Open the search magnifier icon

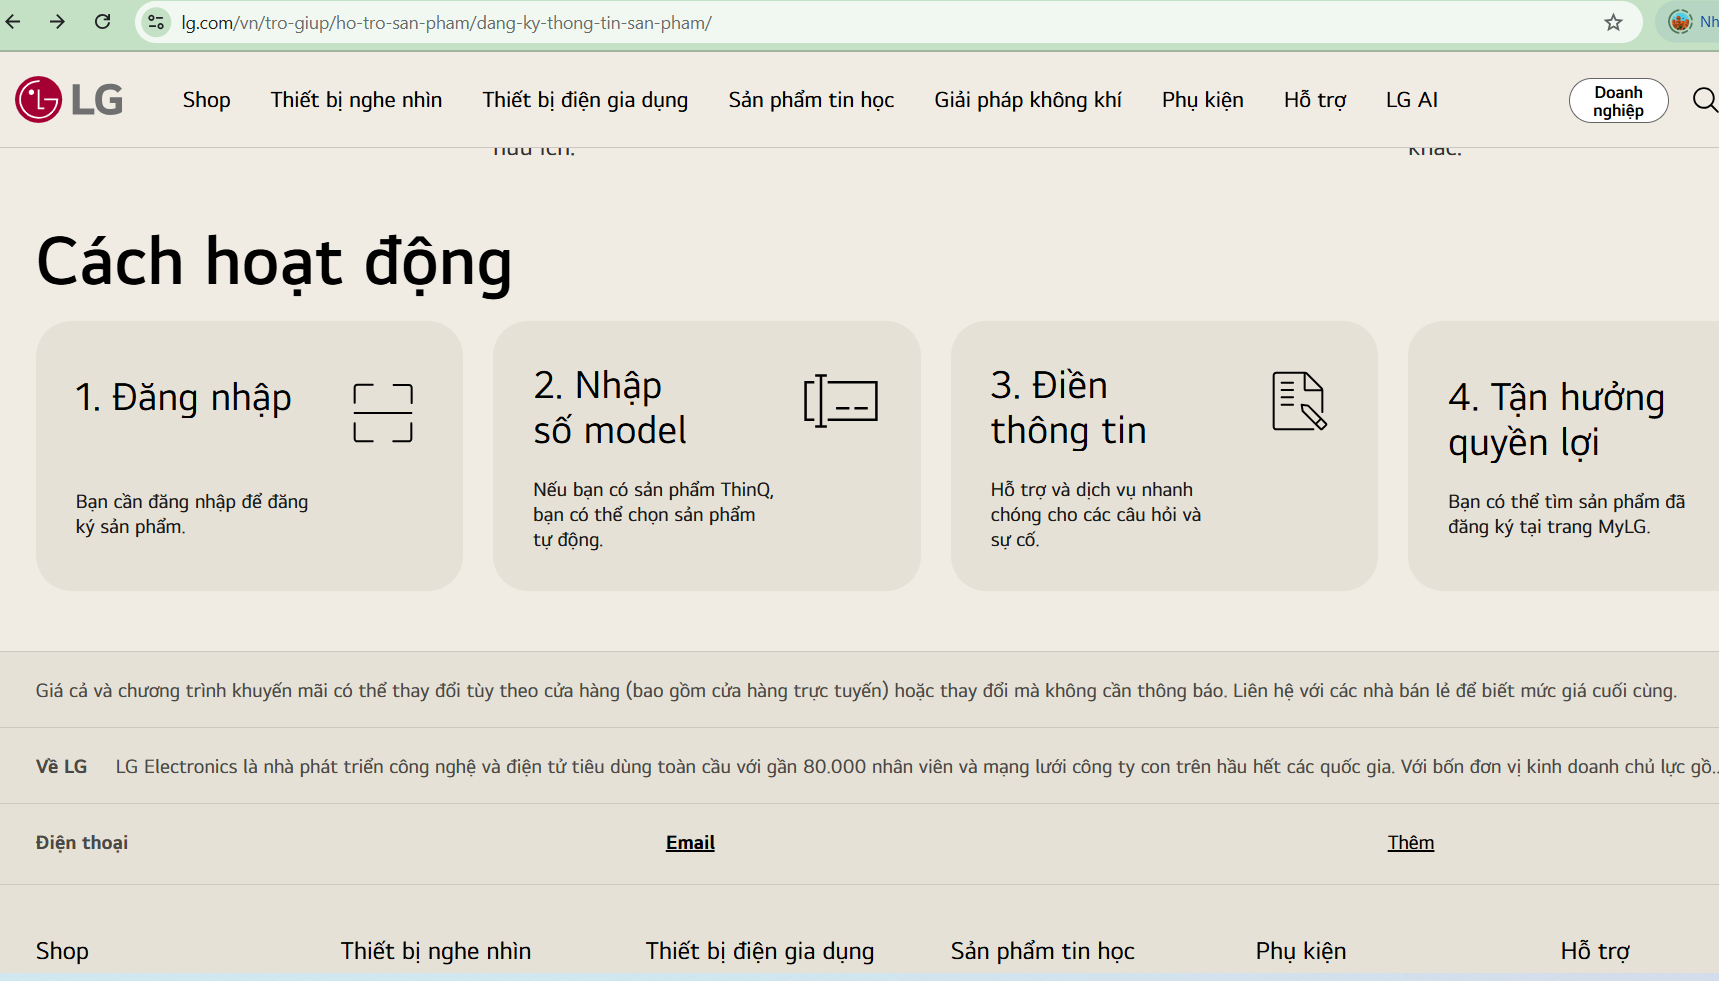point(1704,100)
